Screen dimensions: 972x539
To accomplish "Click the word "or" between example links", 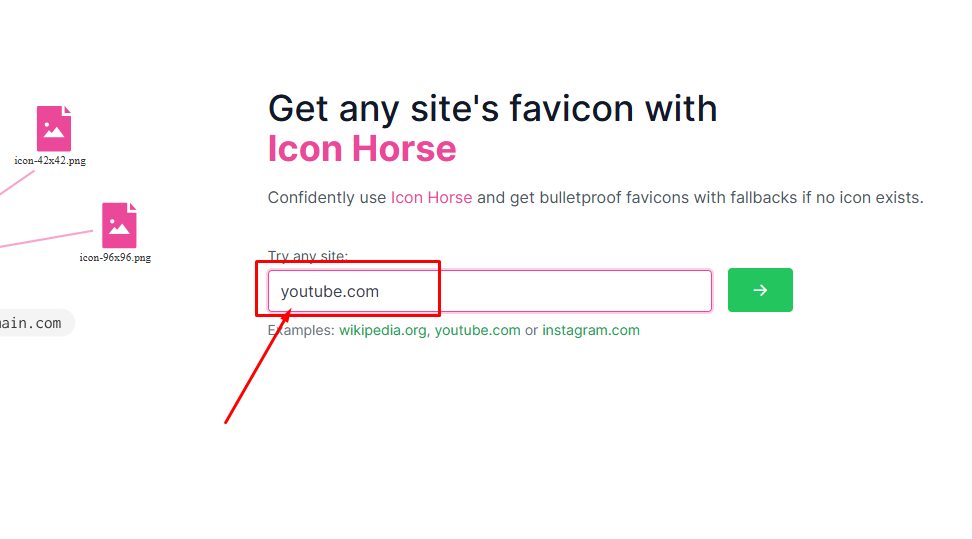I will pyautogui.click(x=531, y=330).
